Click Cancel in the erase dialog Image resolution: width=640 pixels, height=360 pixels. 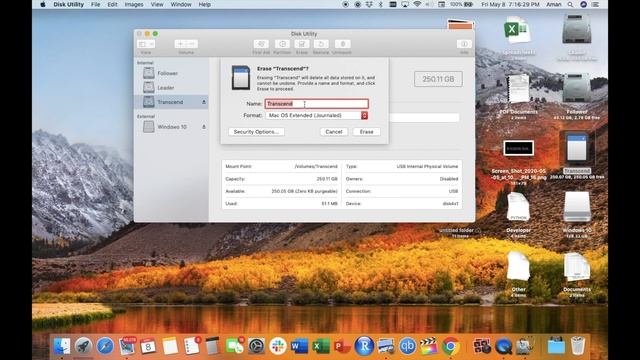334,132
